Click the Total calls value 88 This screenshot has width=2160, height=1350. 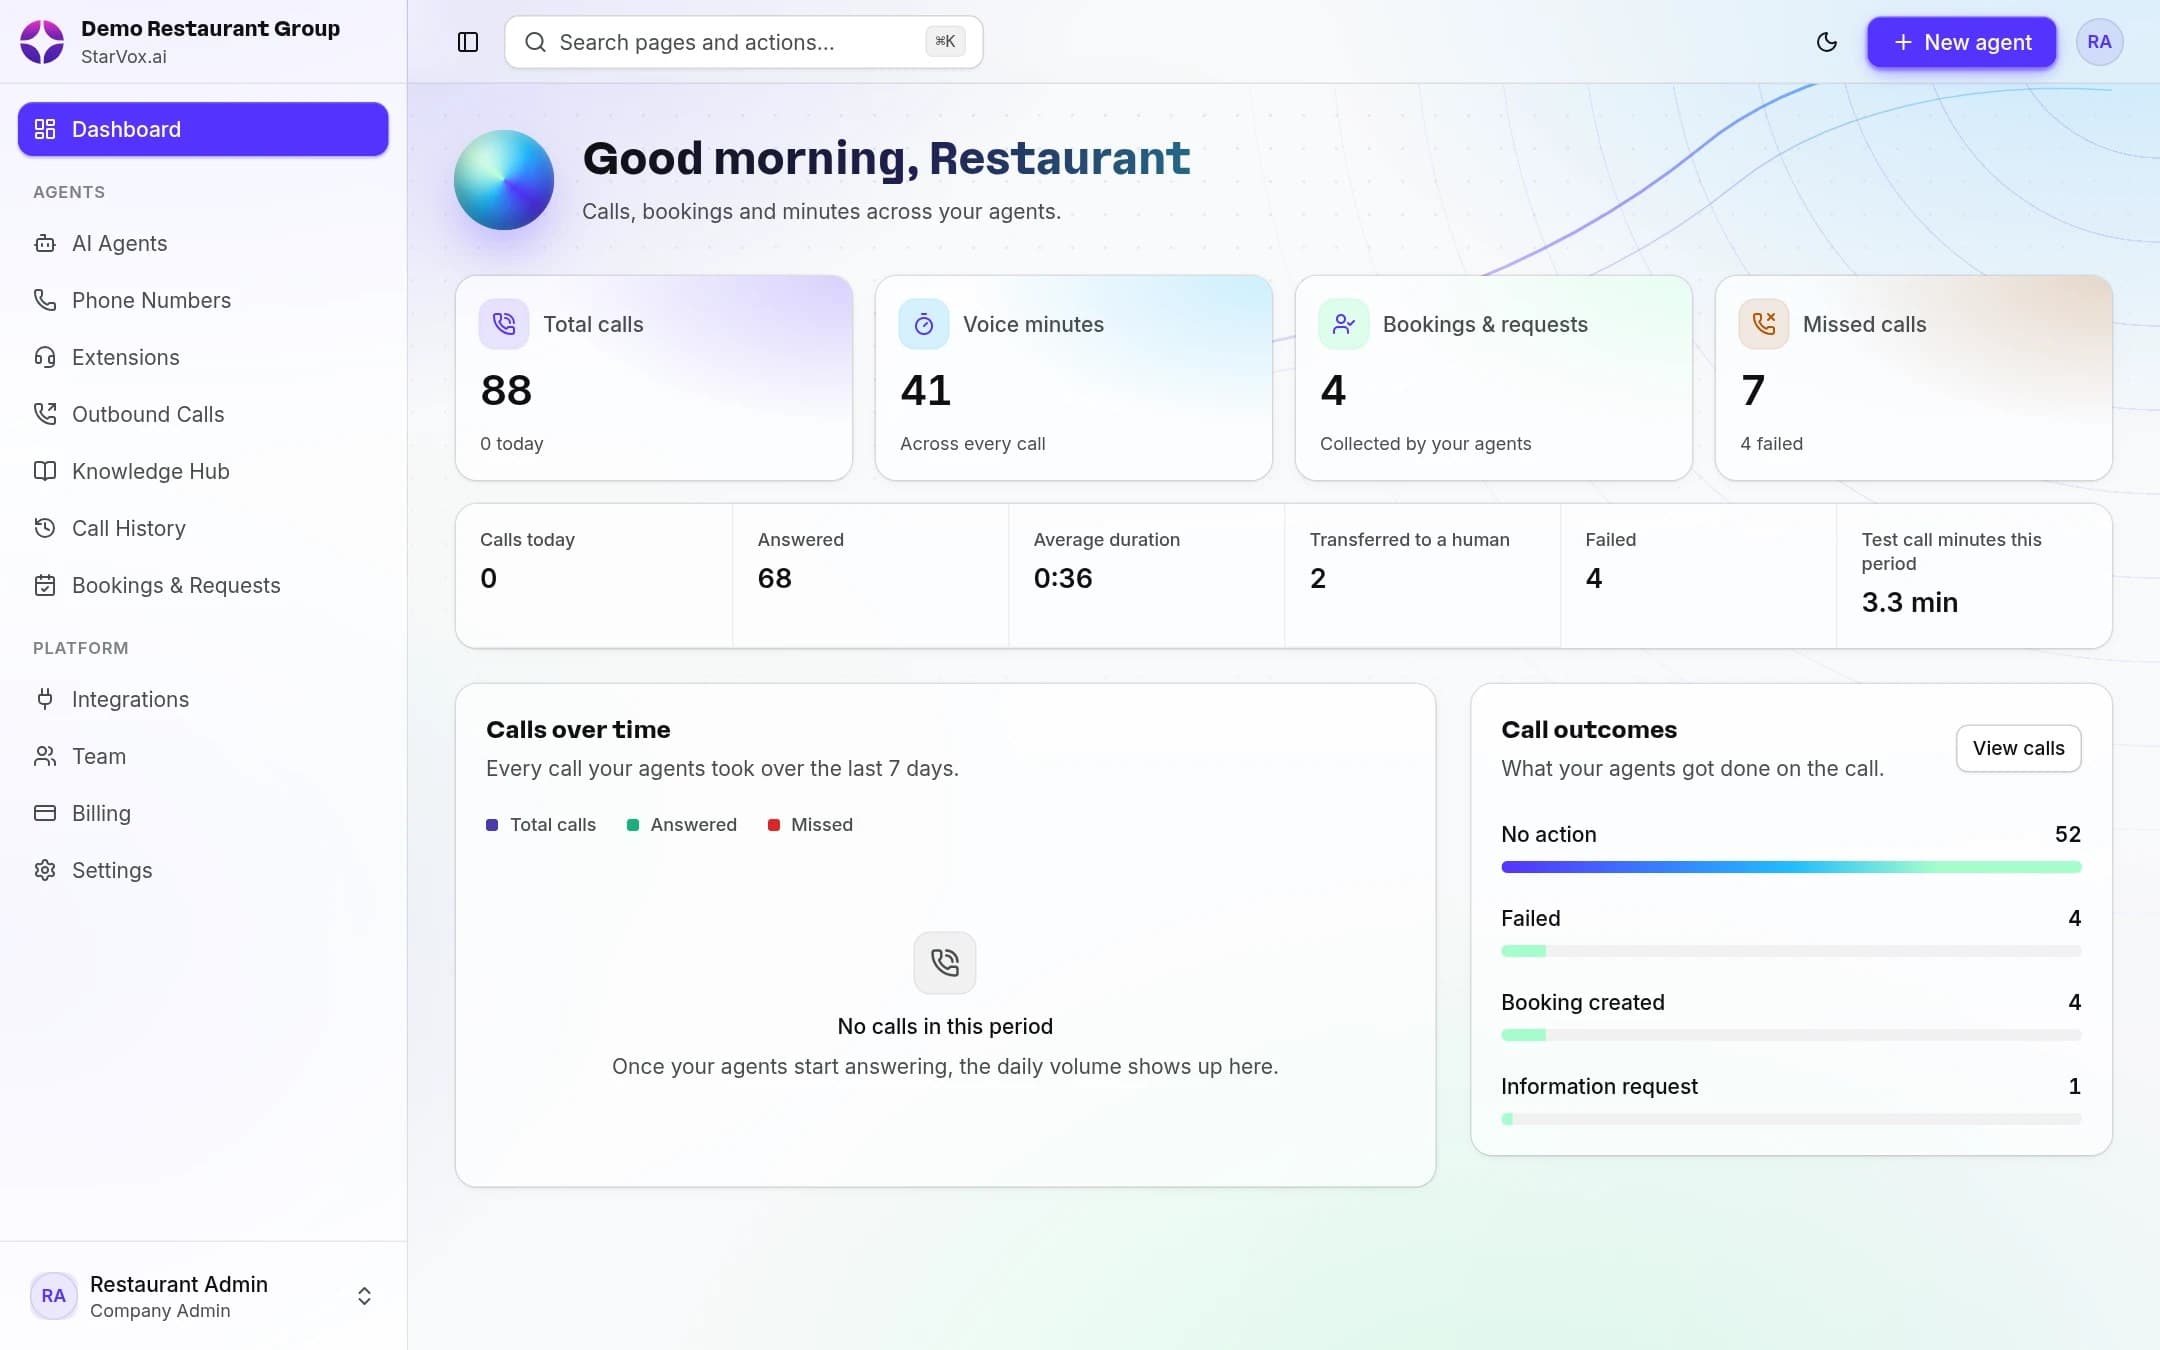click(x=506, y=390)
